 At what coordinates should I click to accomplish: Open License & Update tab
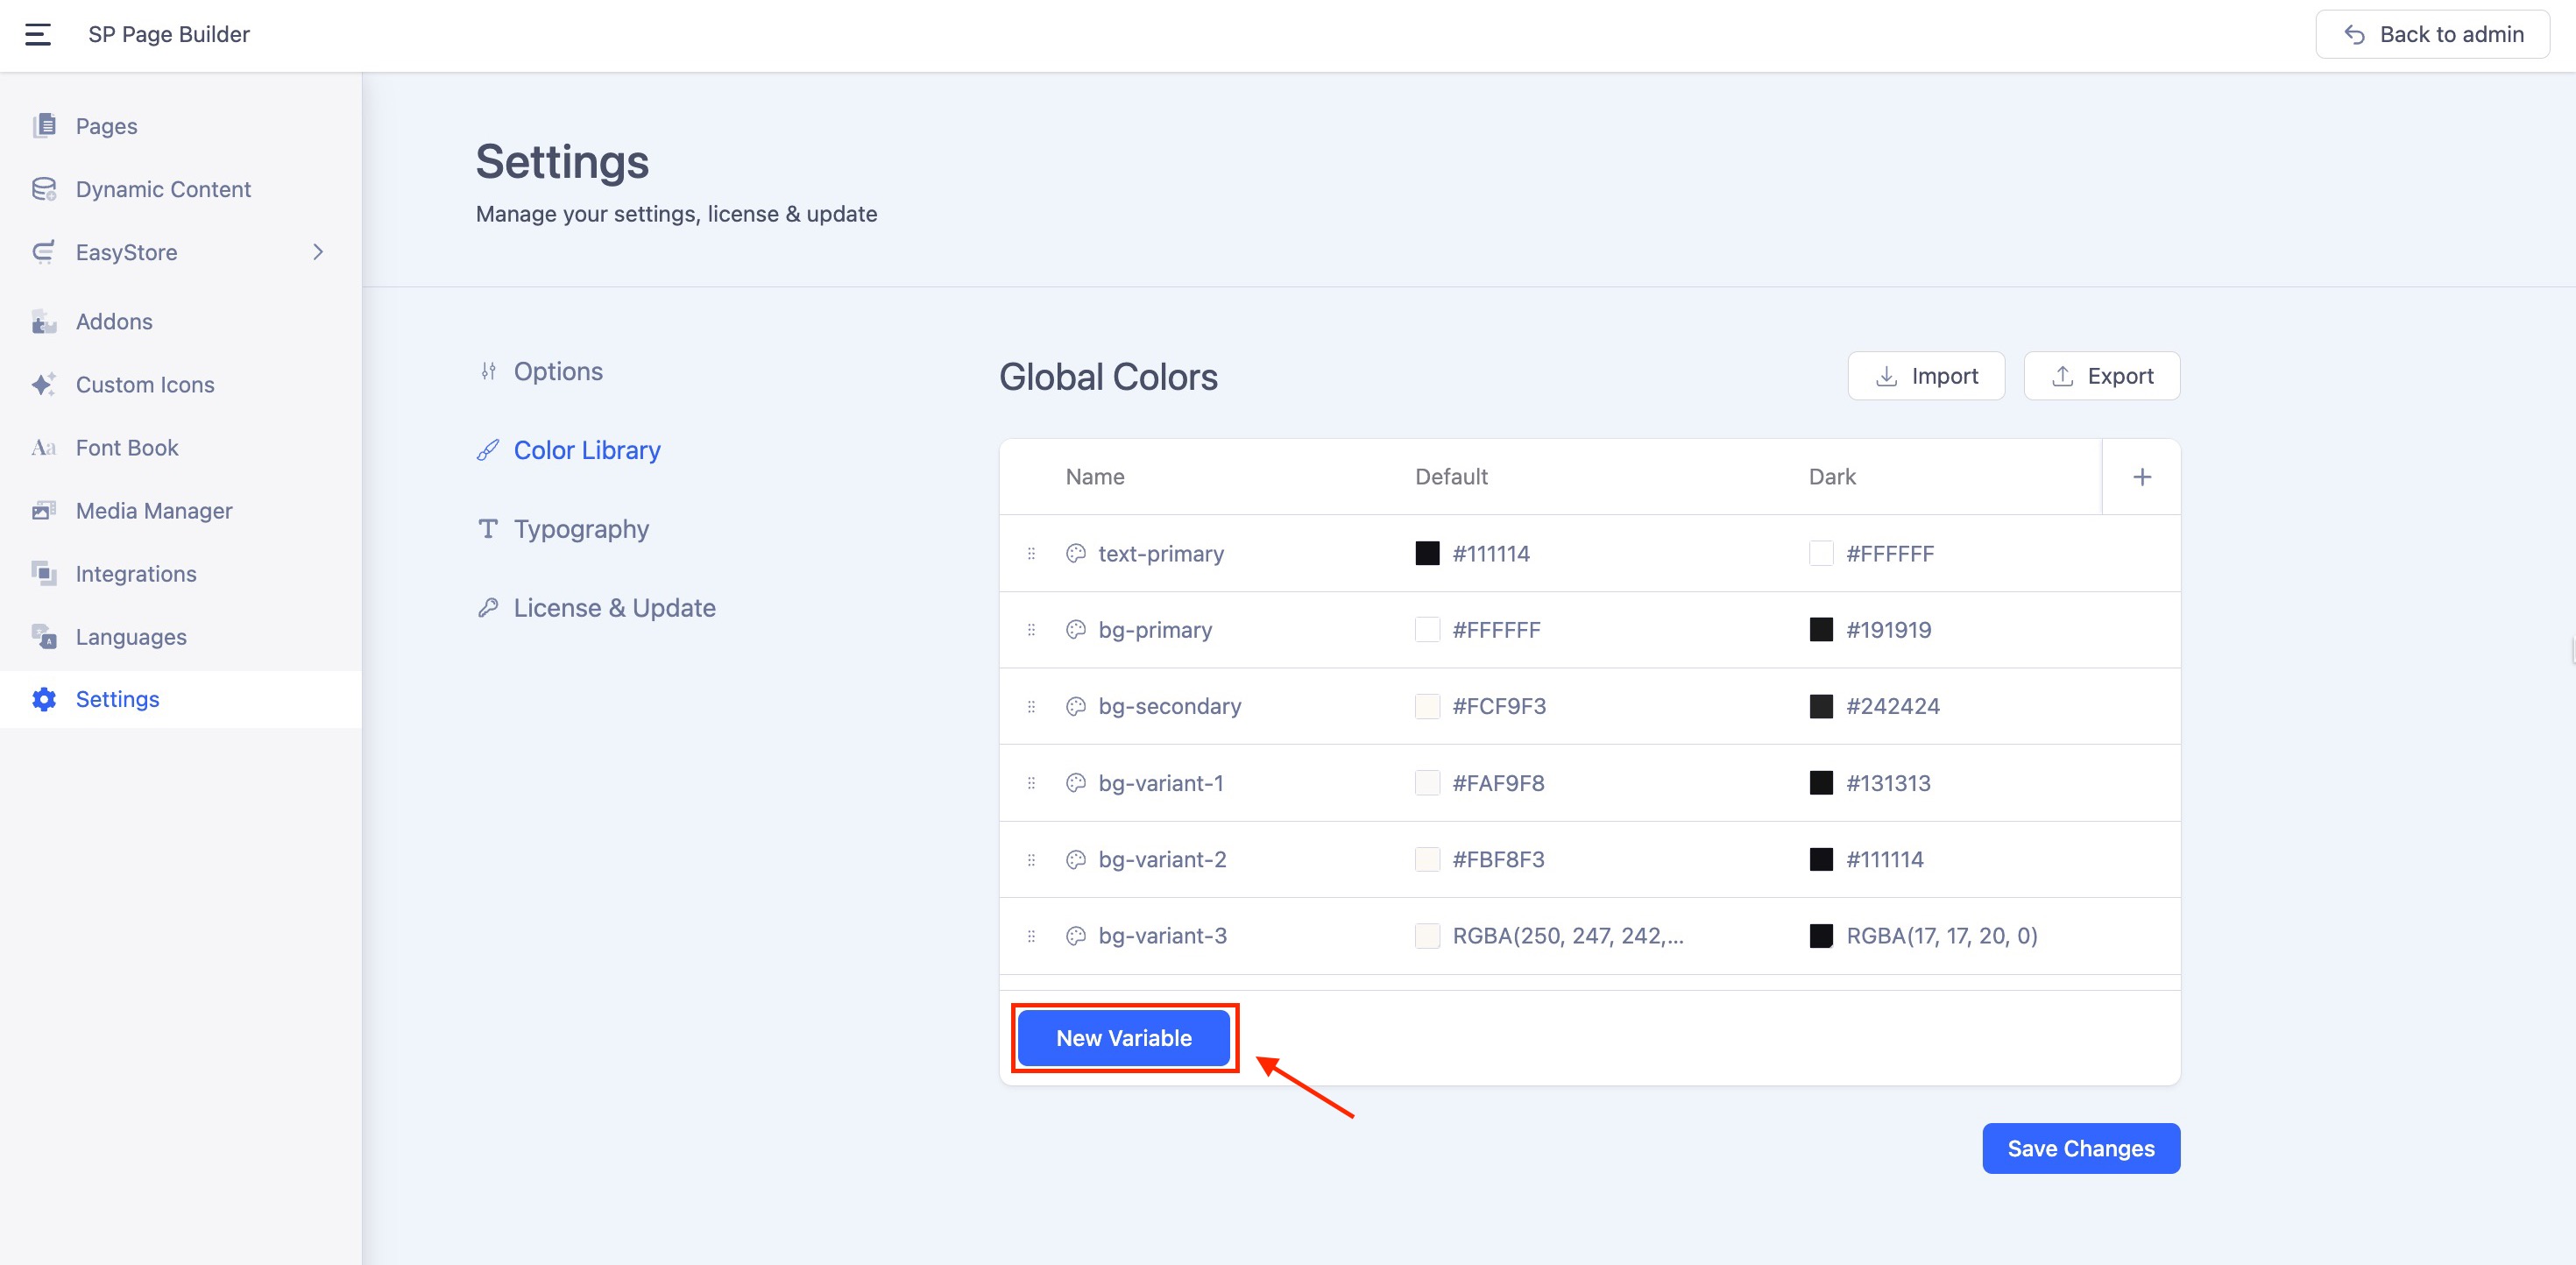[x=614, y=608]
